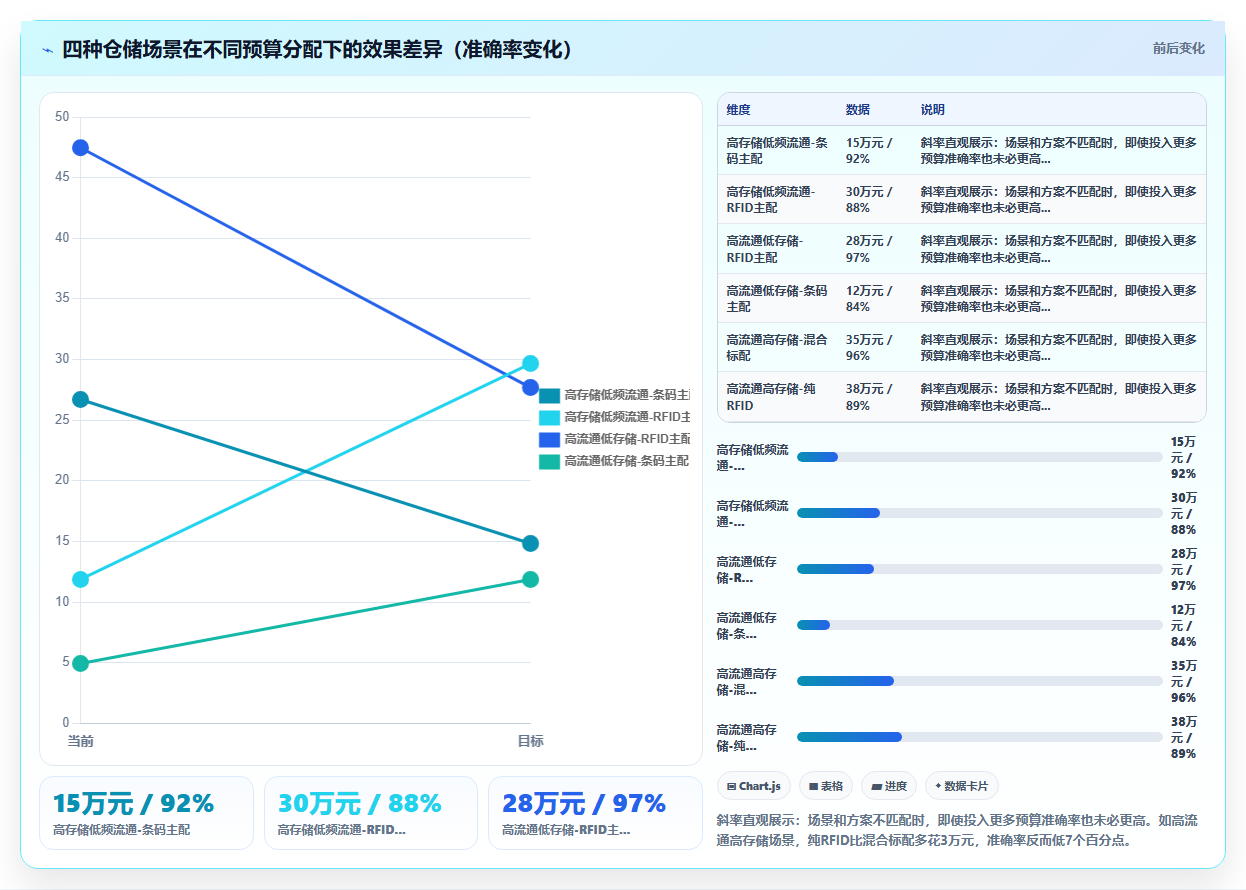The width and height of the screenshot is (1246, 890).
Task: Select the 高流通高存储-混合标配 table cell
Action: (777, 347)
